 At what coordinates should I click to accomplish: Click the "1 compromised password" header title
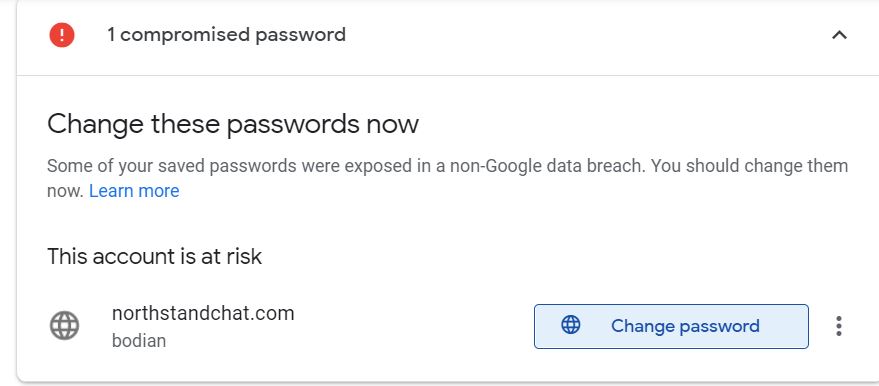click(x=226, y=35)
